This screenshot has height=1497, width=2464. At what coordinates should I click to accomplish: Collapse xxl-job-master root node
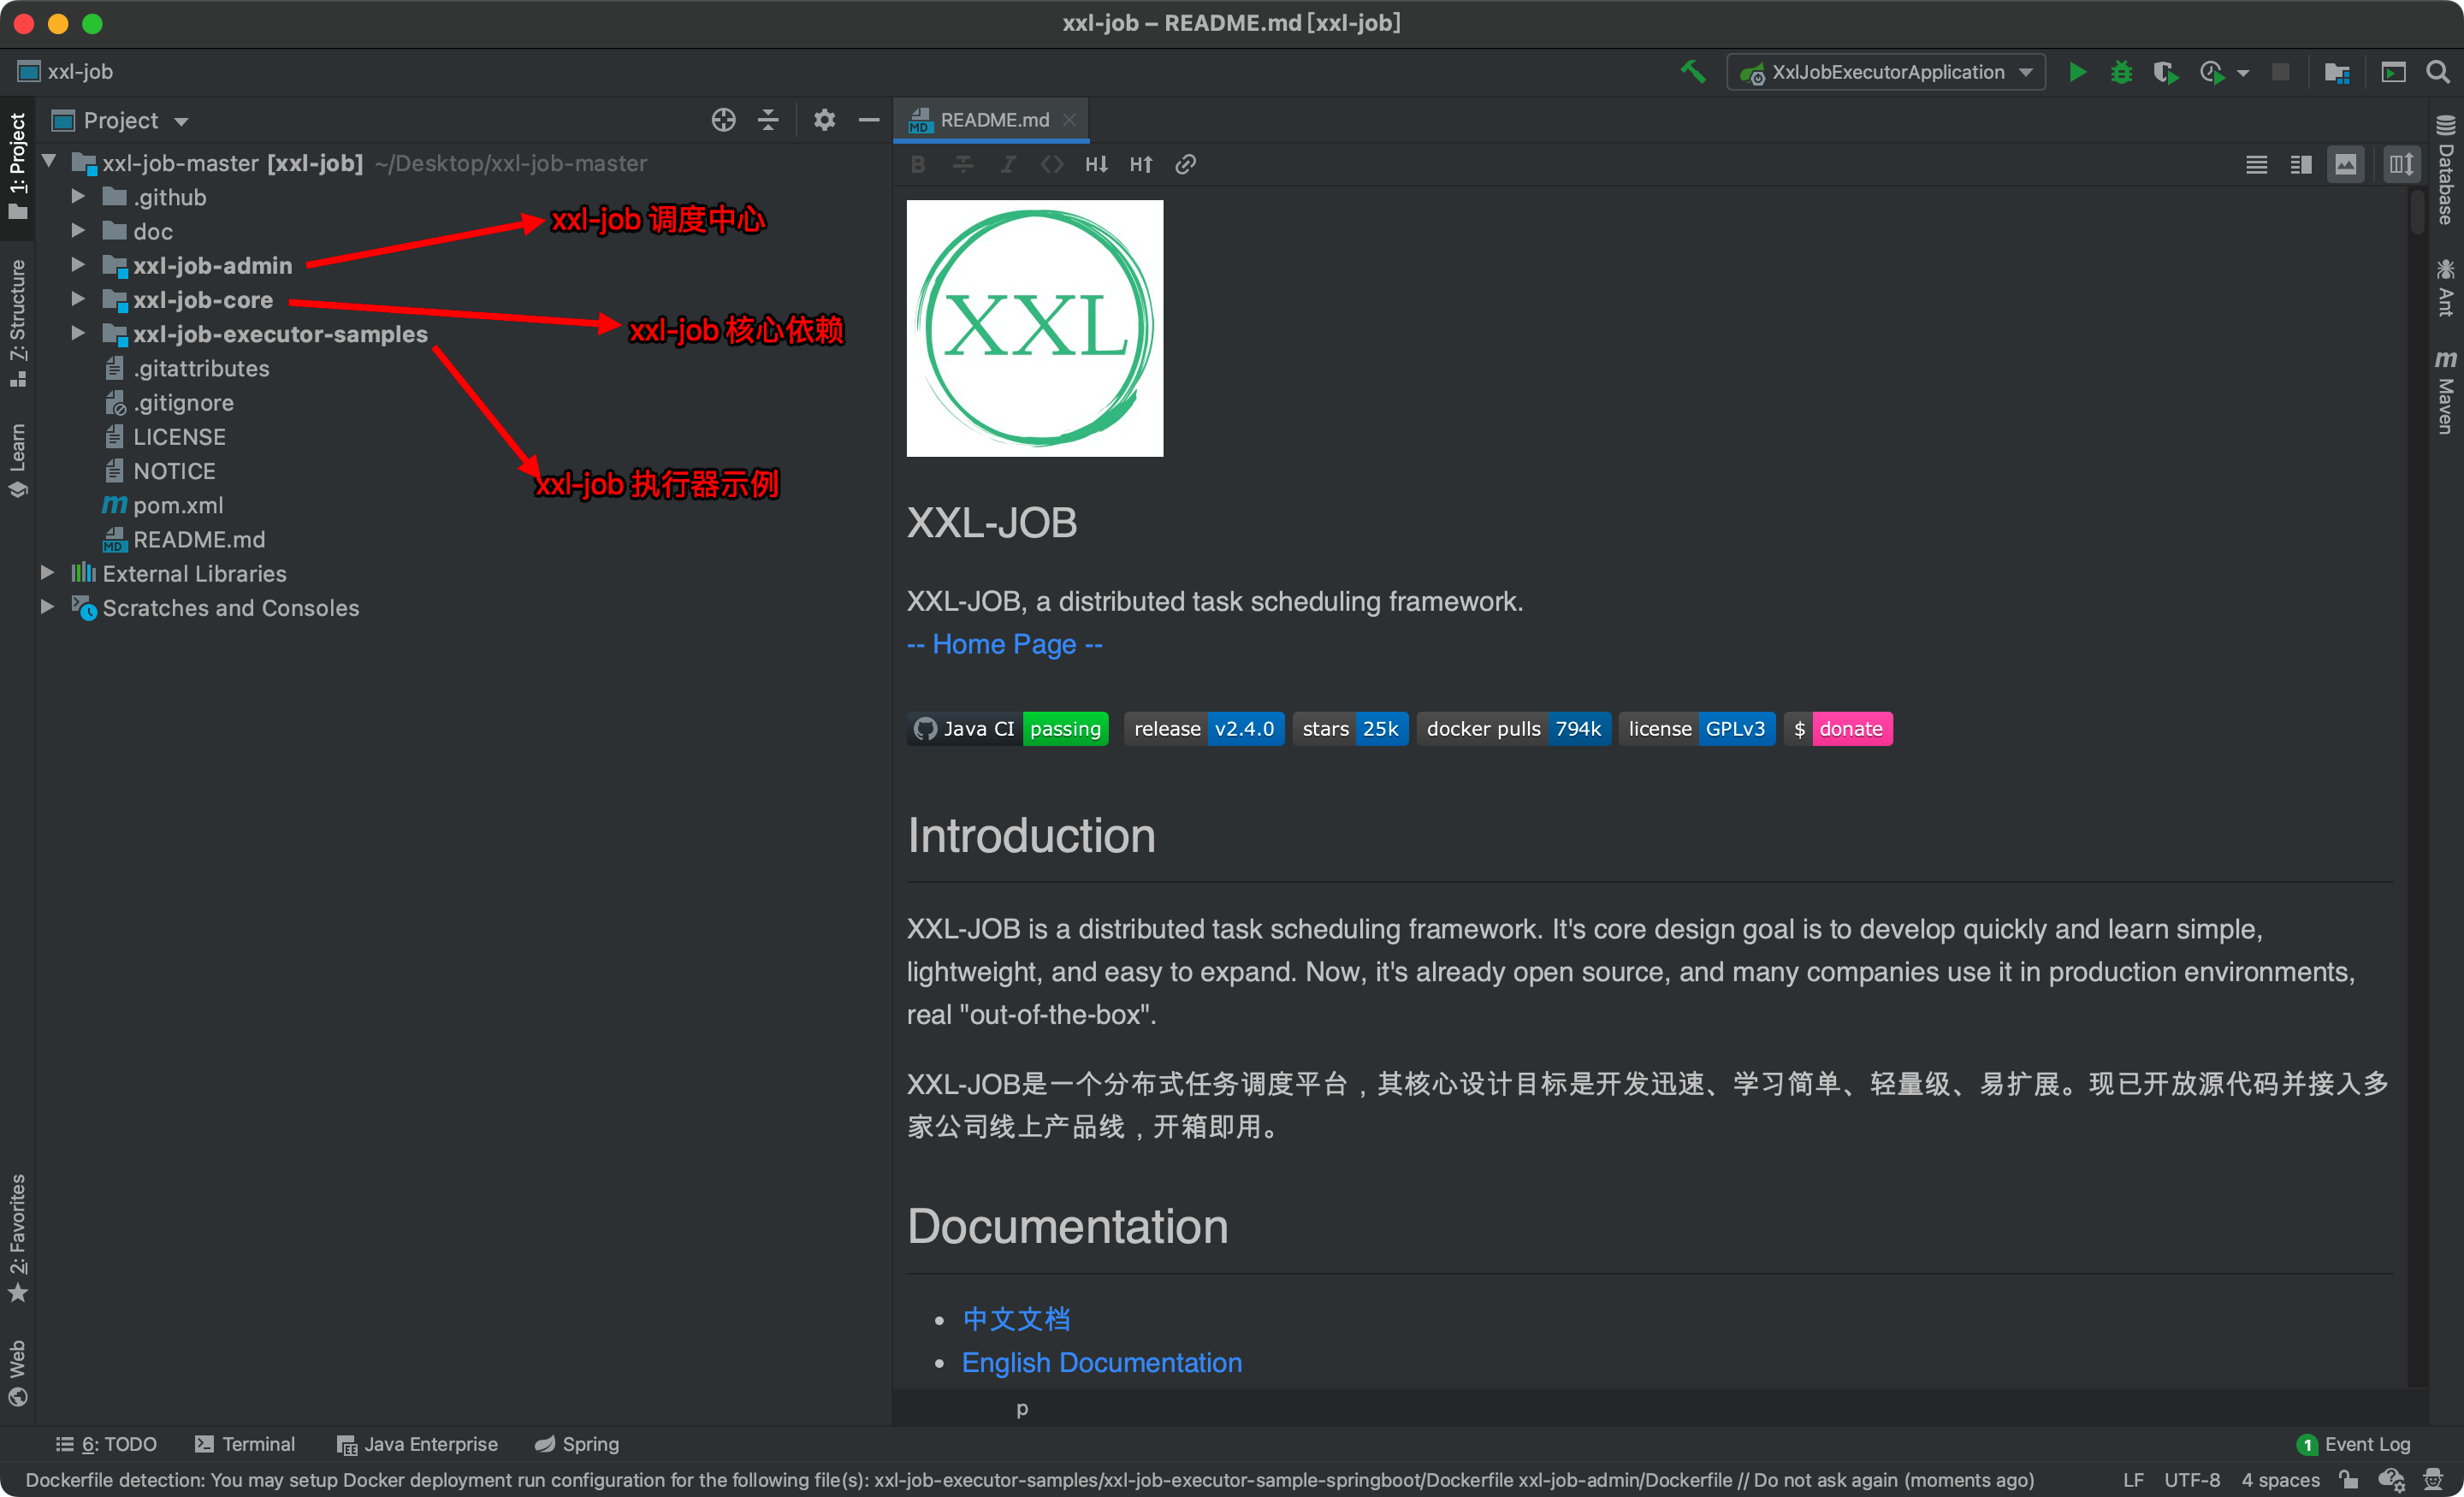pyautogui.click(x=48, y=162)
